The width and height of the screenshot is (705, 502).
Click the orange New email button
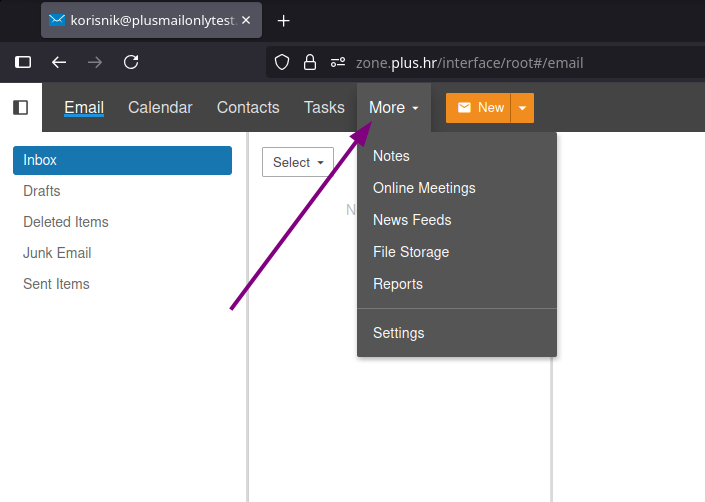(x=478, y=108)
